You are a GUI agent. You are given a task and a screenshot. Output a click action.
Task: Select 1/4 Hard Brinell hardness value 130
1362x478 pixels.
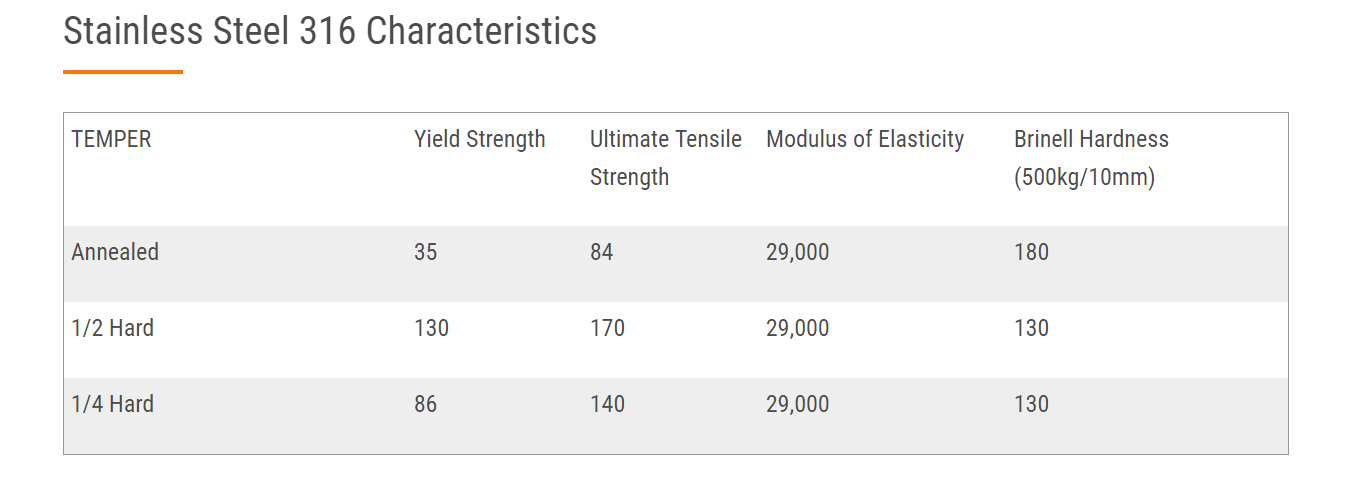[x=1032, y=404]
